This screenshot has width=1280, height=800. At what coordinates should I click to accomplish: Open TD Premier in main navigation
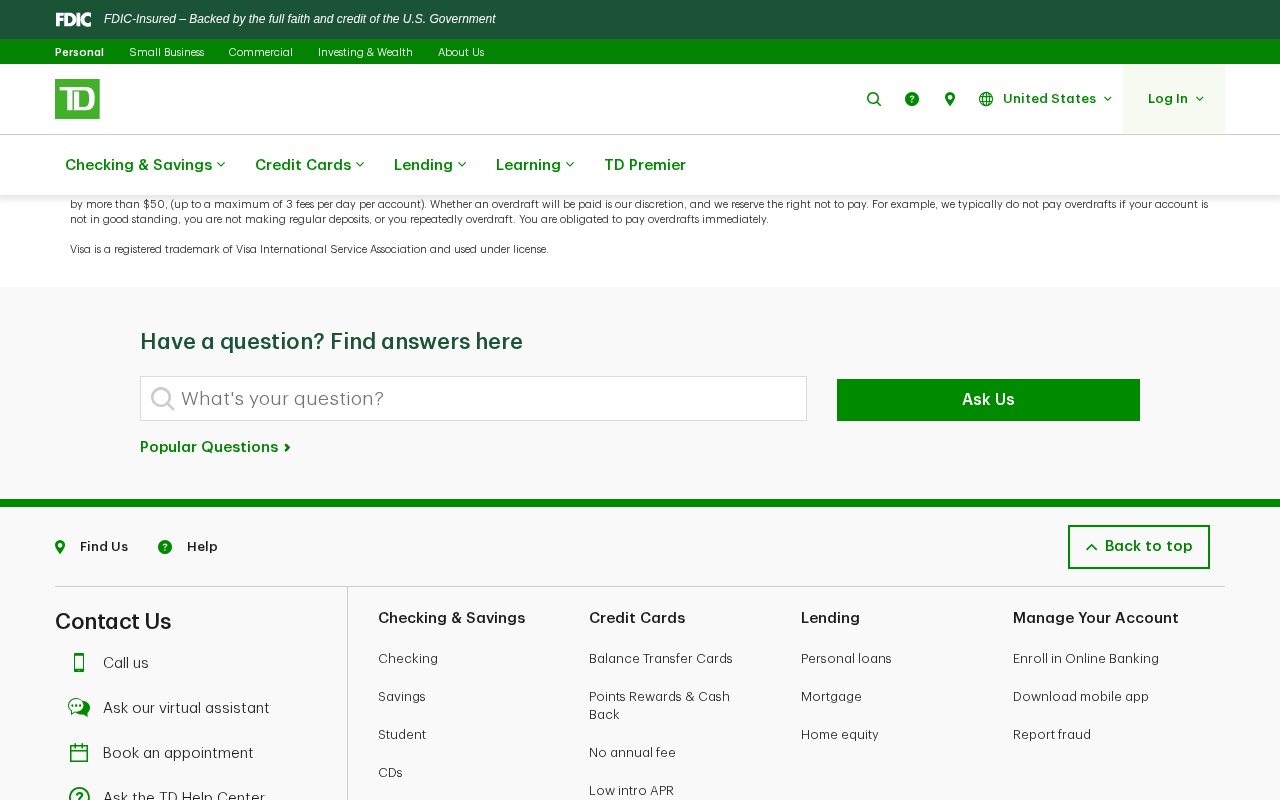645,165
